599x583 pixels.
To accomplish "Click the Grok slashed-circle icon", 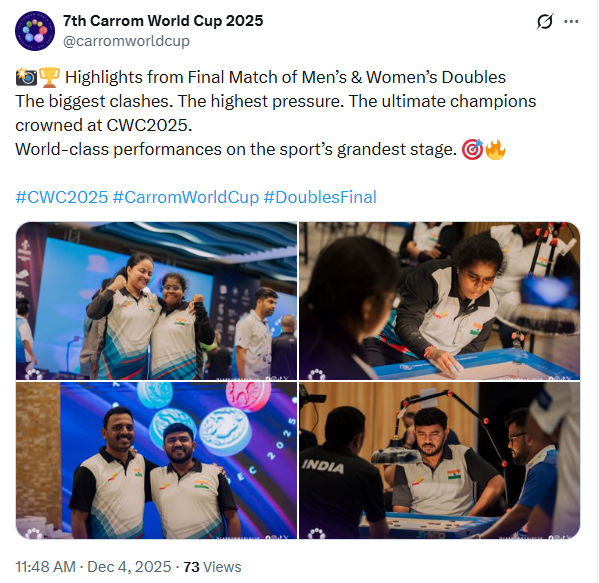I will (x=544, y=21).
